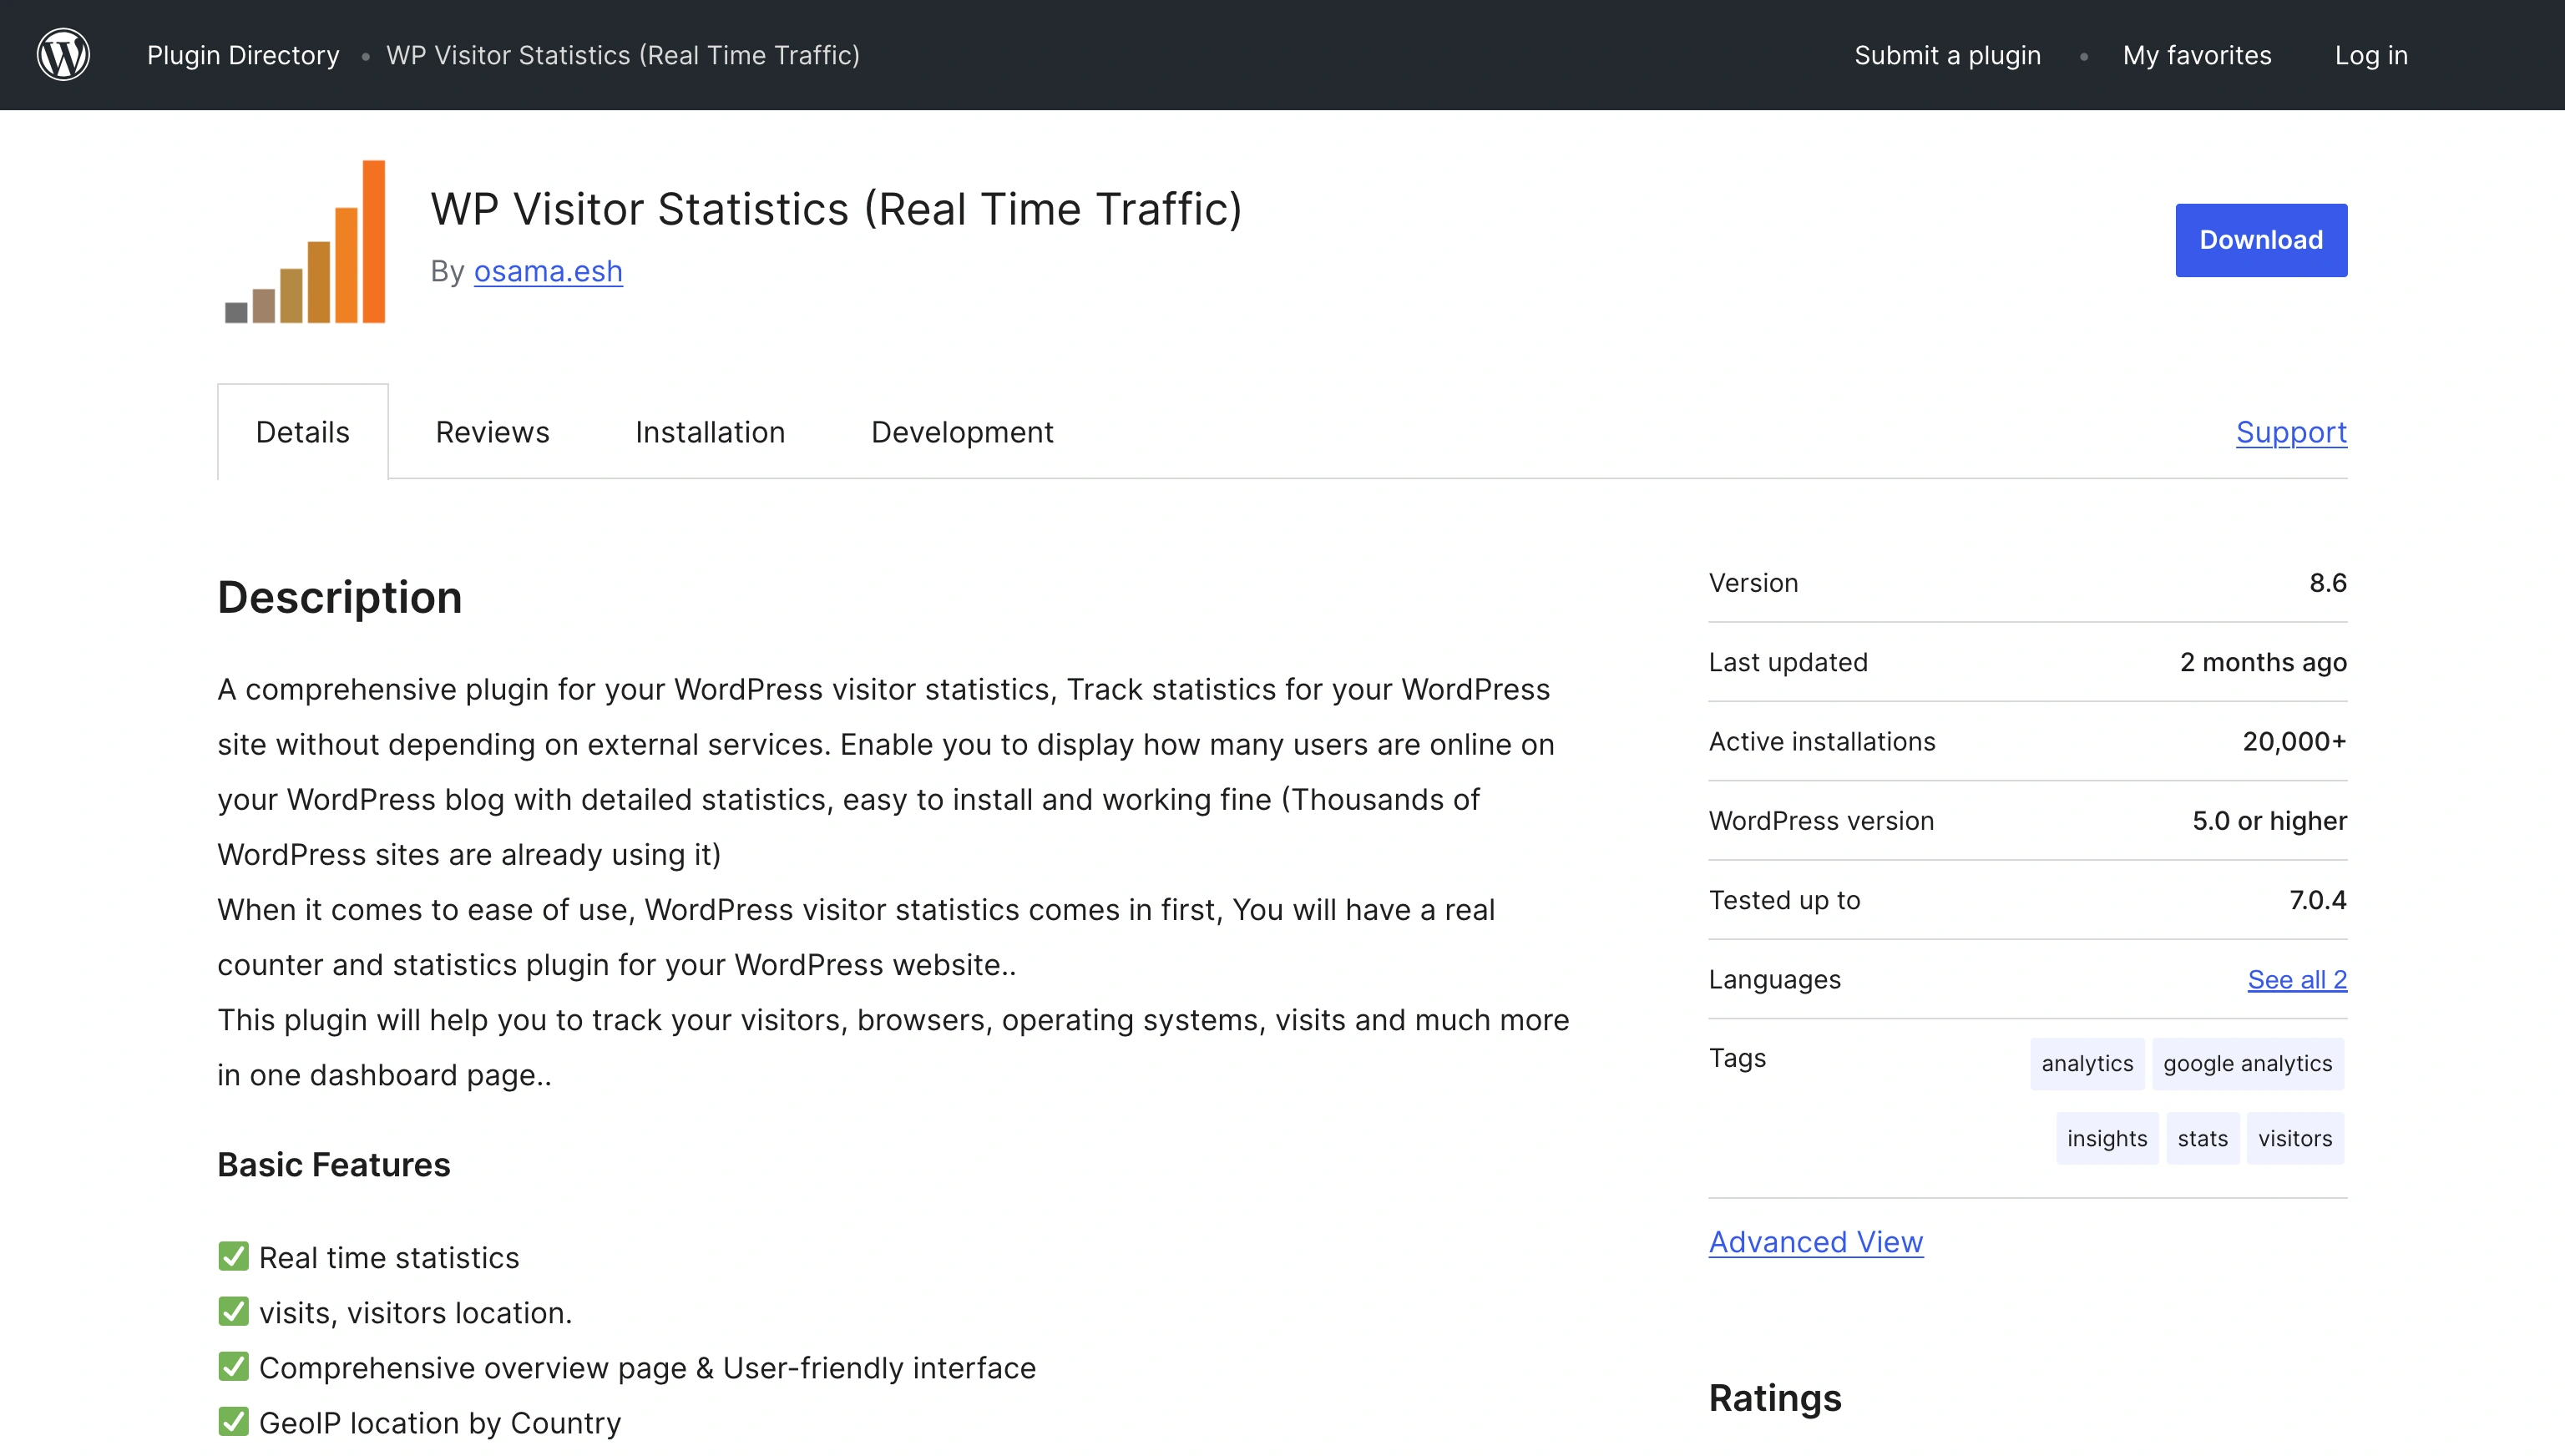Switch to the Reviews tab
The height and width of the screenshot is (1456, 2565).
pos(492,432)
